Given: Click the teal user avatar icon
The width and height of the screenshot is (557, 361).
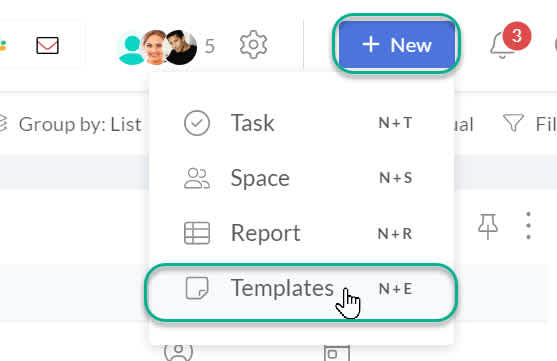Looking at the screenshot, I should click(x=131, y=48).
